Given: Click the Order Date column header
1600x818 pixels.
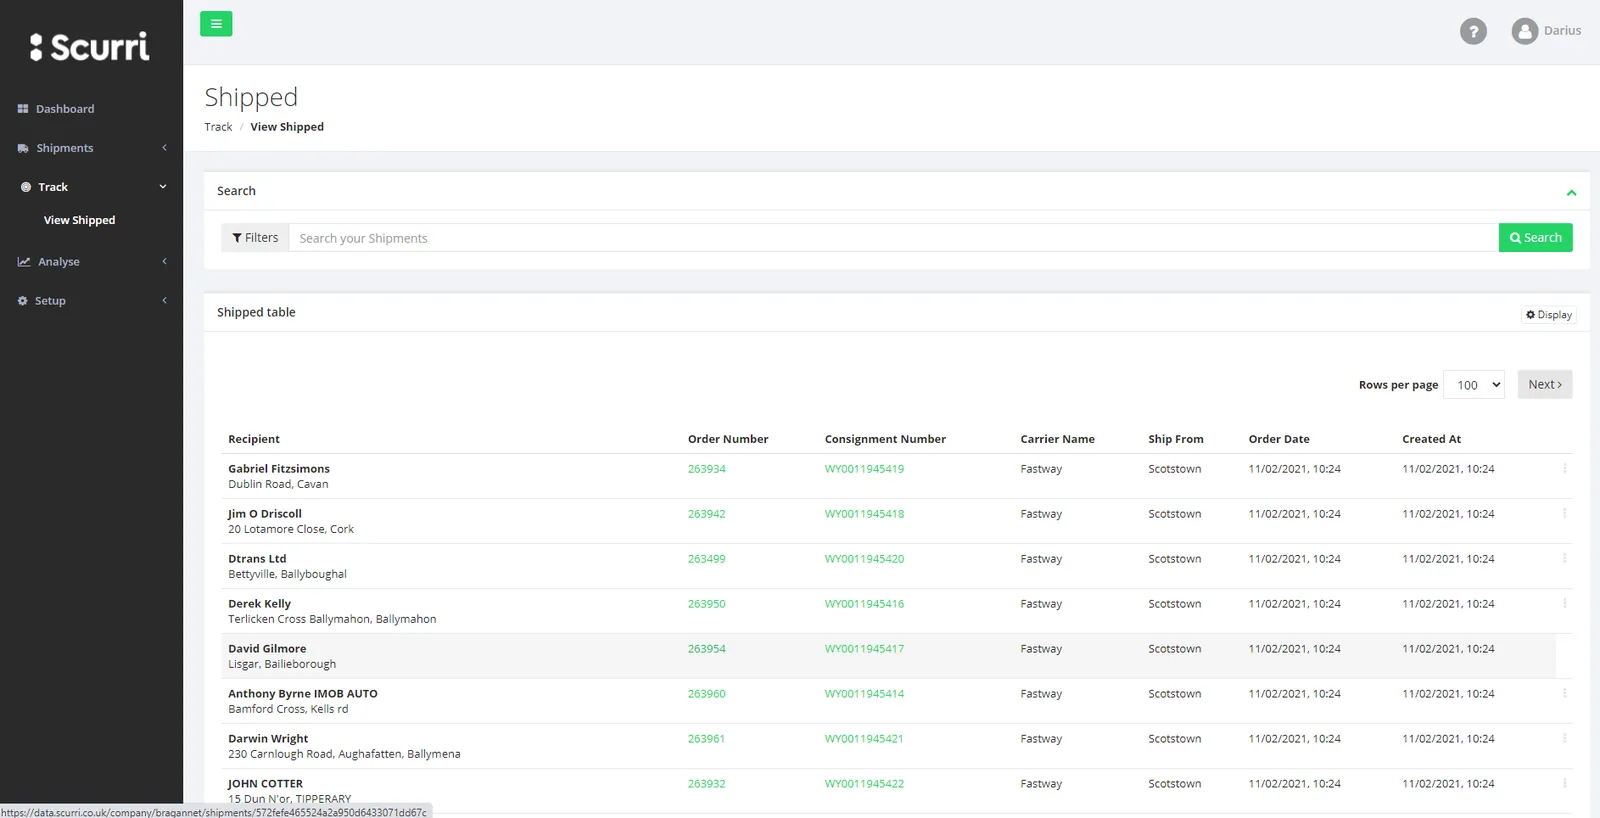Looking at the screenshot, I should [x=1279, y=439].
